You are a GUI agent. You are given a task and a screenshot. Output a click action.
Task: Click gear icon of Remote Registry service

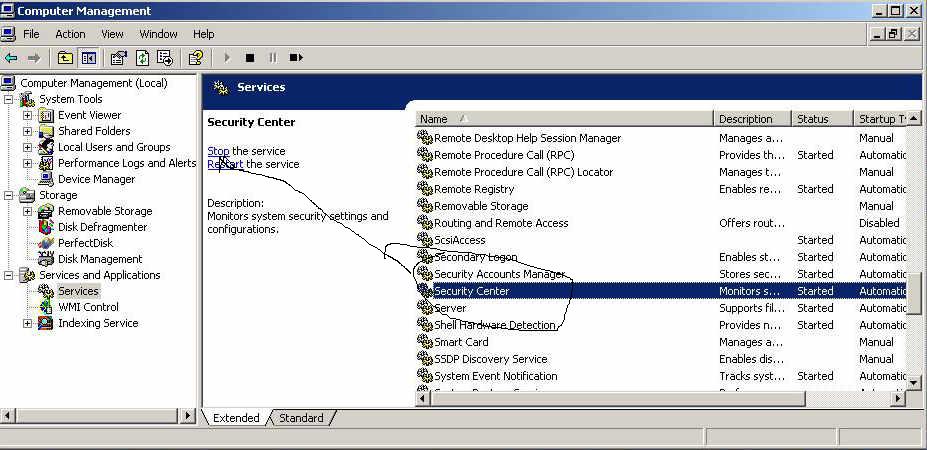(425, 189)
